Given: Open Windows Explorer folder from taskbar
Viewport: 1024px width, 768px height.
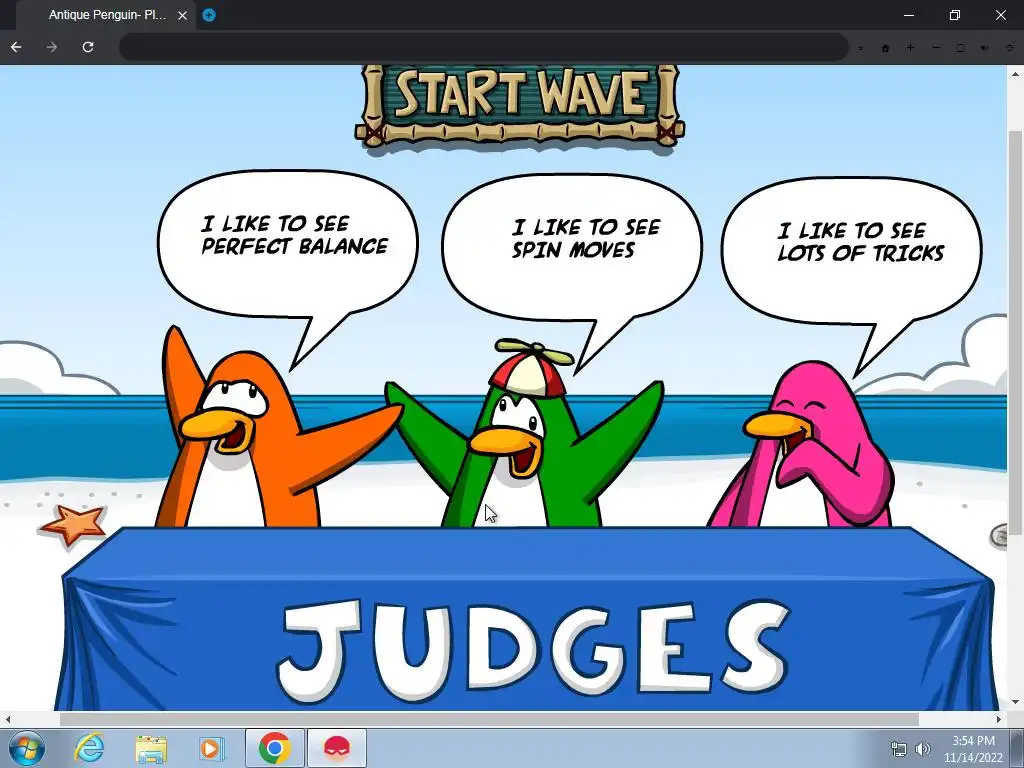Looking at the screenshot, I should [x=151, y=749].
